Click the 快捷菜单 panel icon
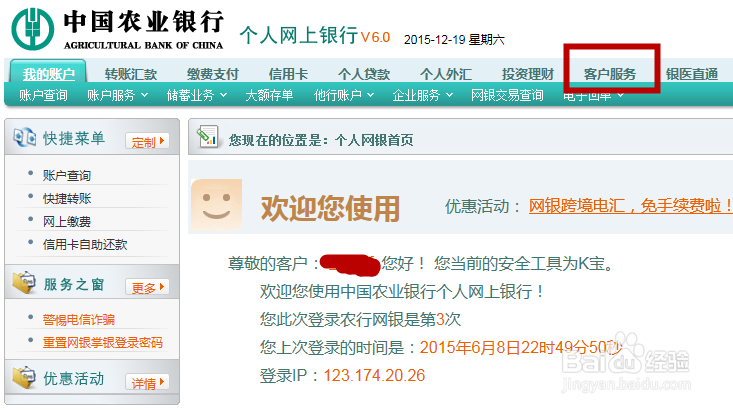 pyautogui.click(x=24, y=137)
